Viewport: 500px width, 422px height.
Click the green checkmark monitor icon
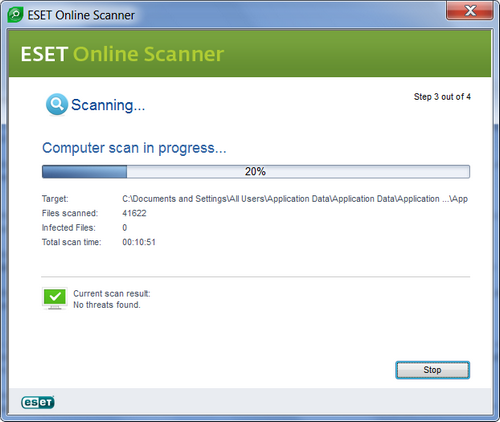pos(55,298)
